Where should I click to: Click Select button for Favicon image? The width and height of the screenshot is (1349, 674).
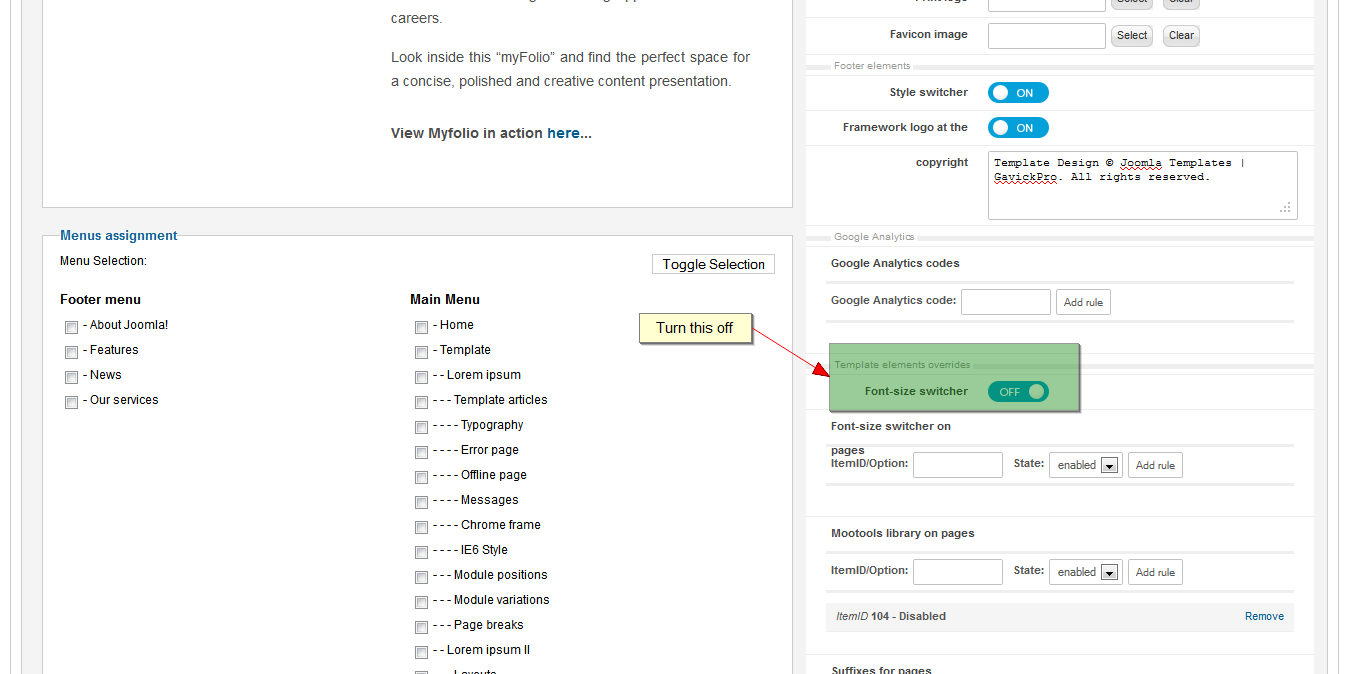[x=1132, y=36]
